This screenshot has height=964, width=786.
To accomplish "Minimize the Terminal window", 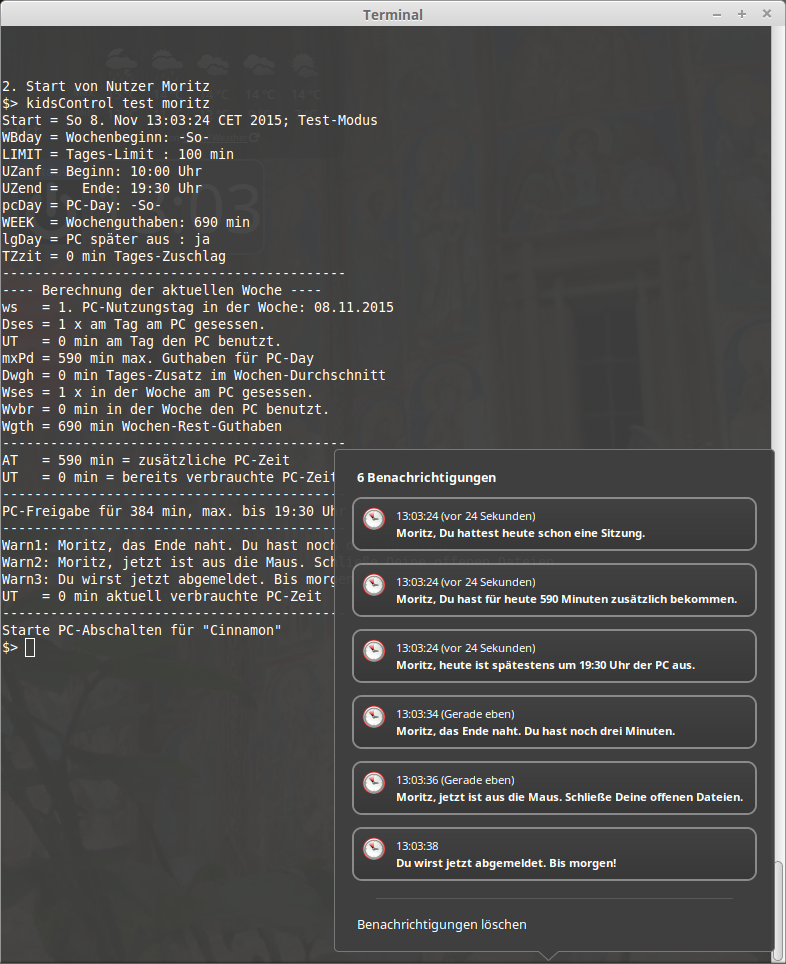I will click(x=717, y=14).
